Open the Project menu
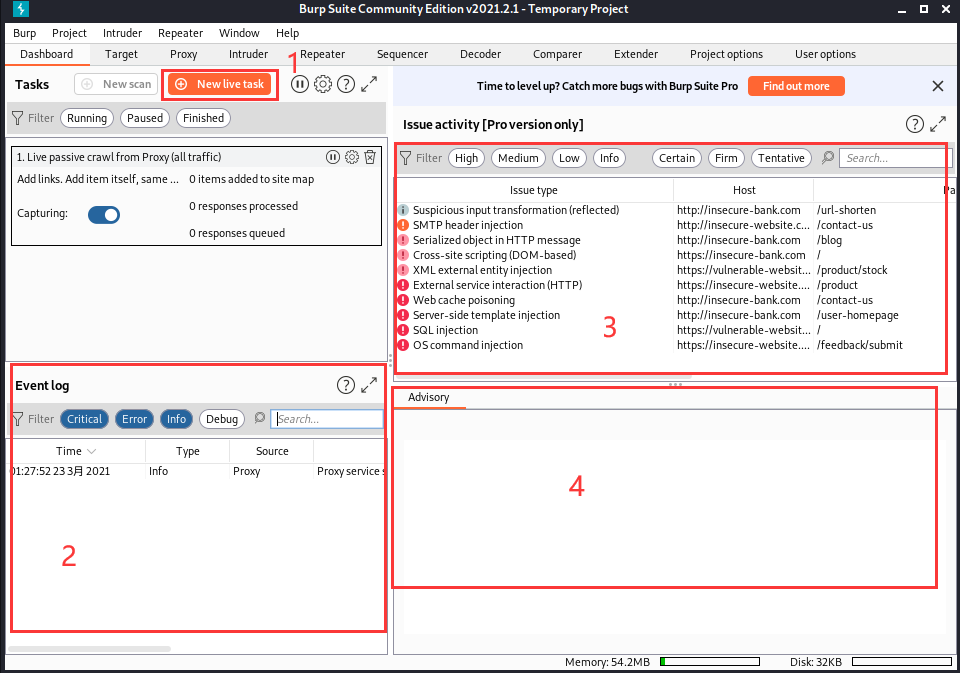The width and height of the screenshot is (960, 673). 69,33
